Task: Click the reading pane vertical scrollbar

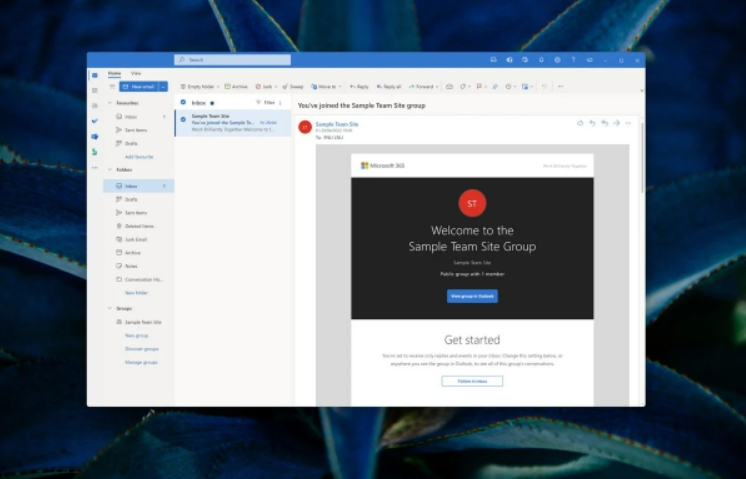Action: coord(642,157)
